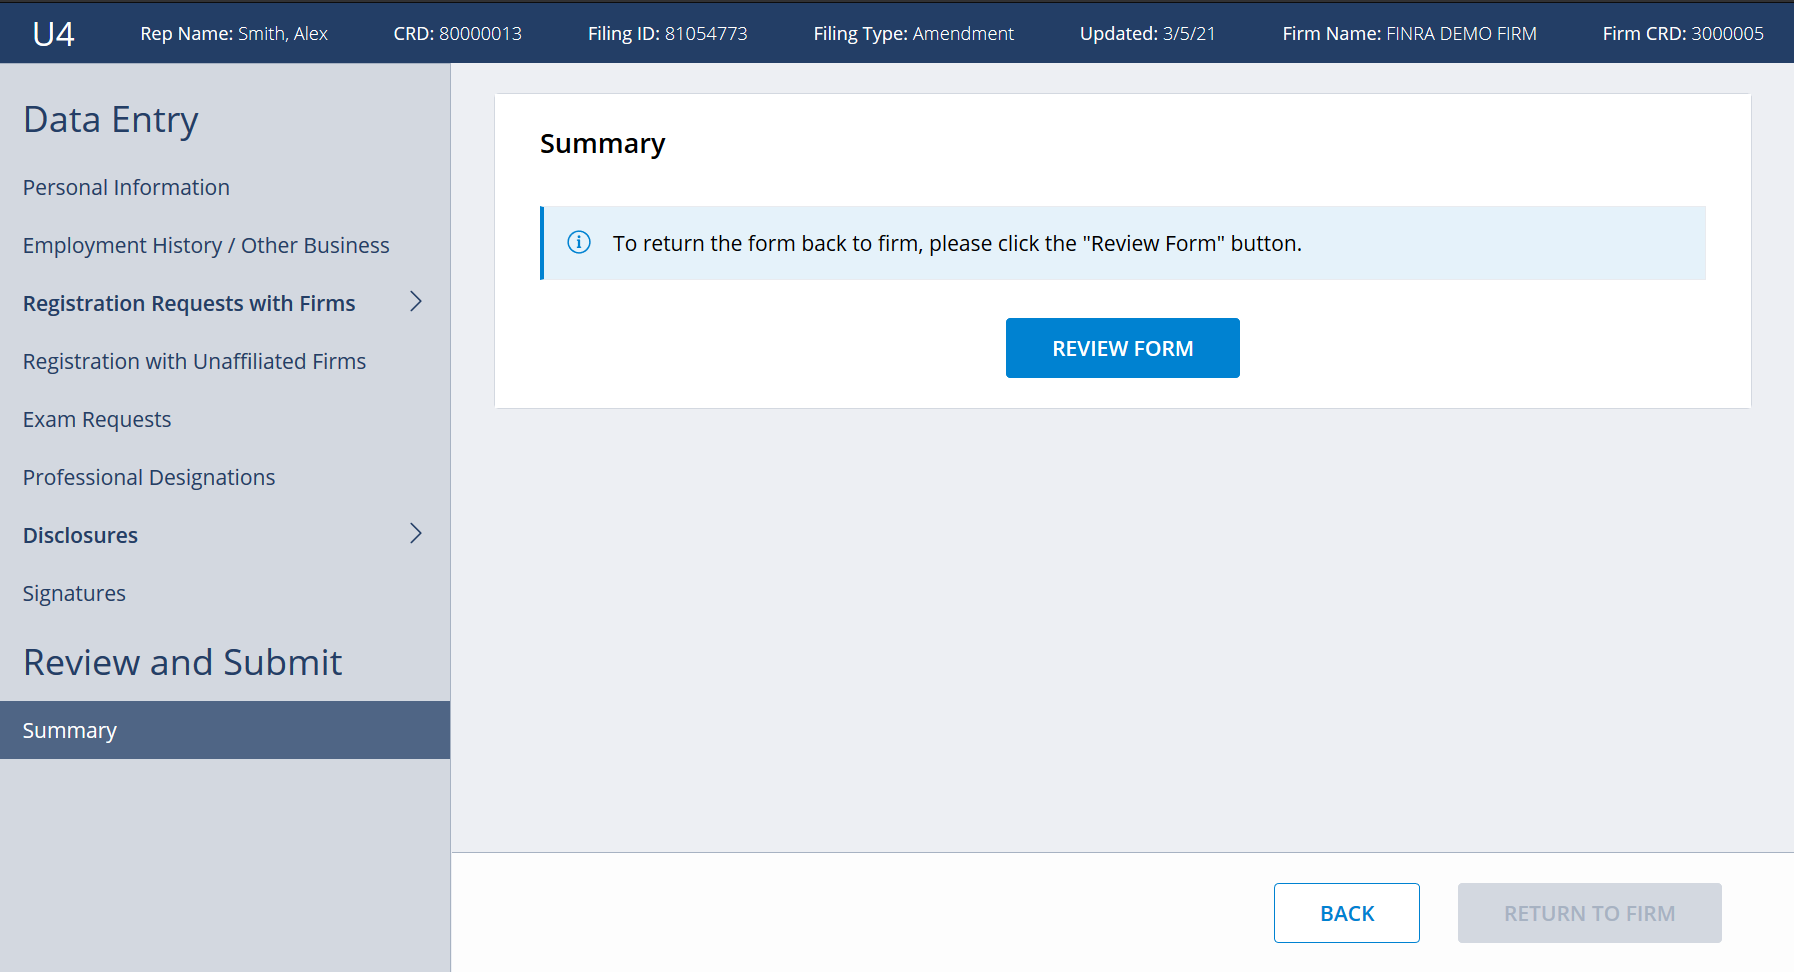
Task: Click the Back button
Action: click(x=1346, y=913)
